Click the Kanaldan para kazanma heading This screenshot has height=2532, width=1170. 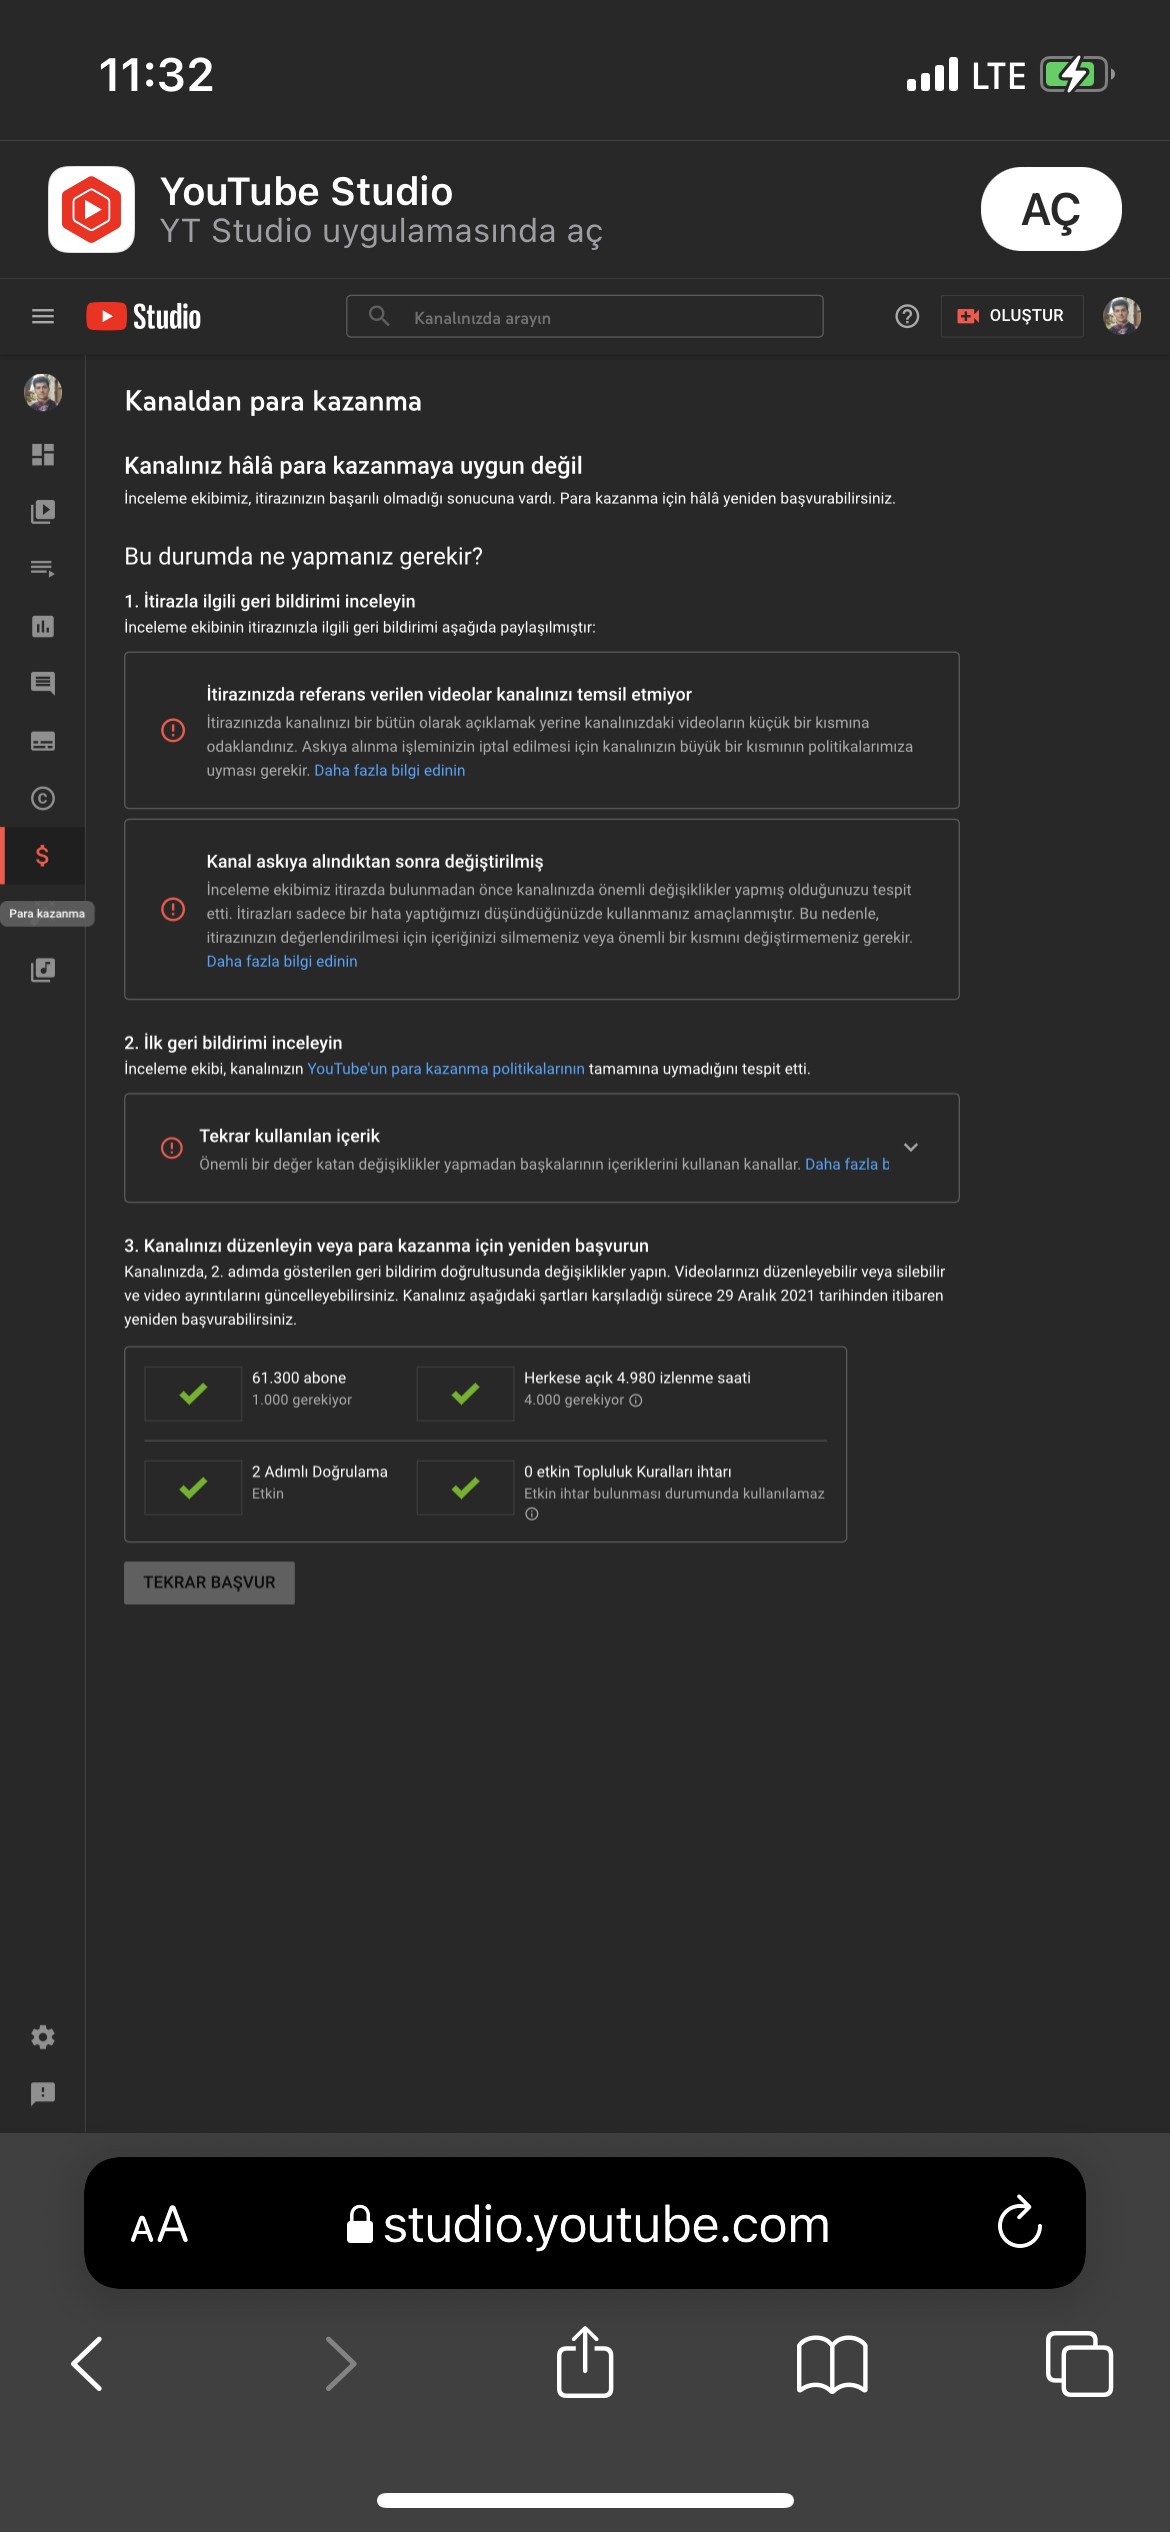coord(273,401)
